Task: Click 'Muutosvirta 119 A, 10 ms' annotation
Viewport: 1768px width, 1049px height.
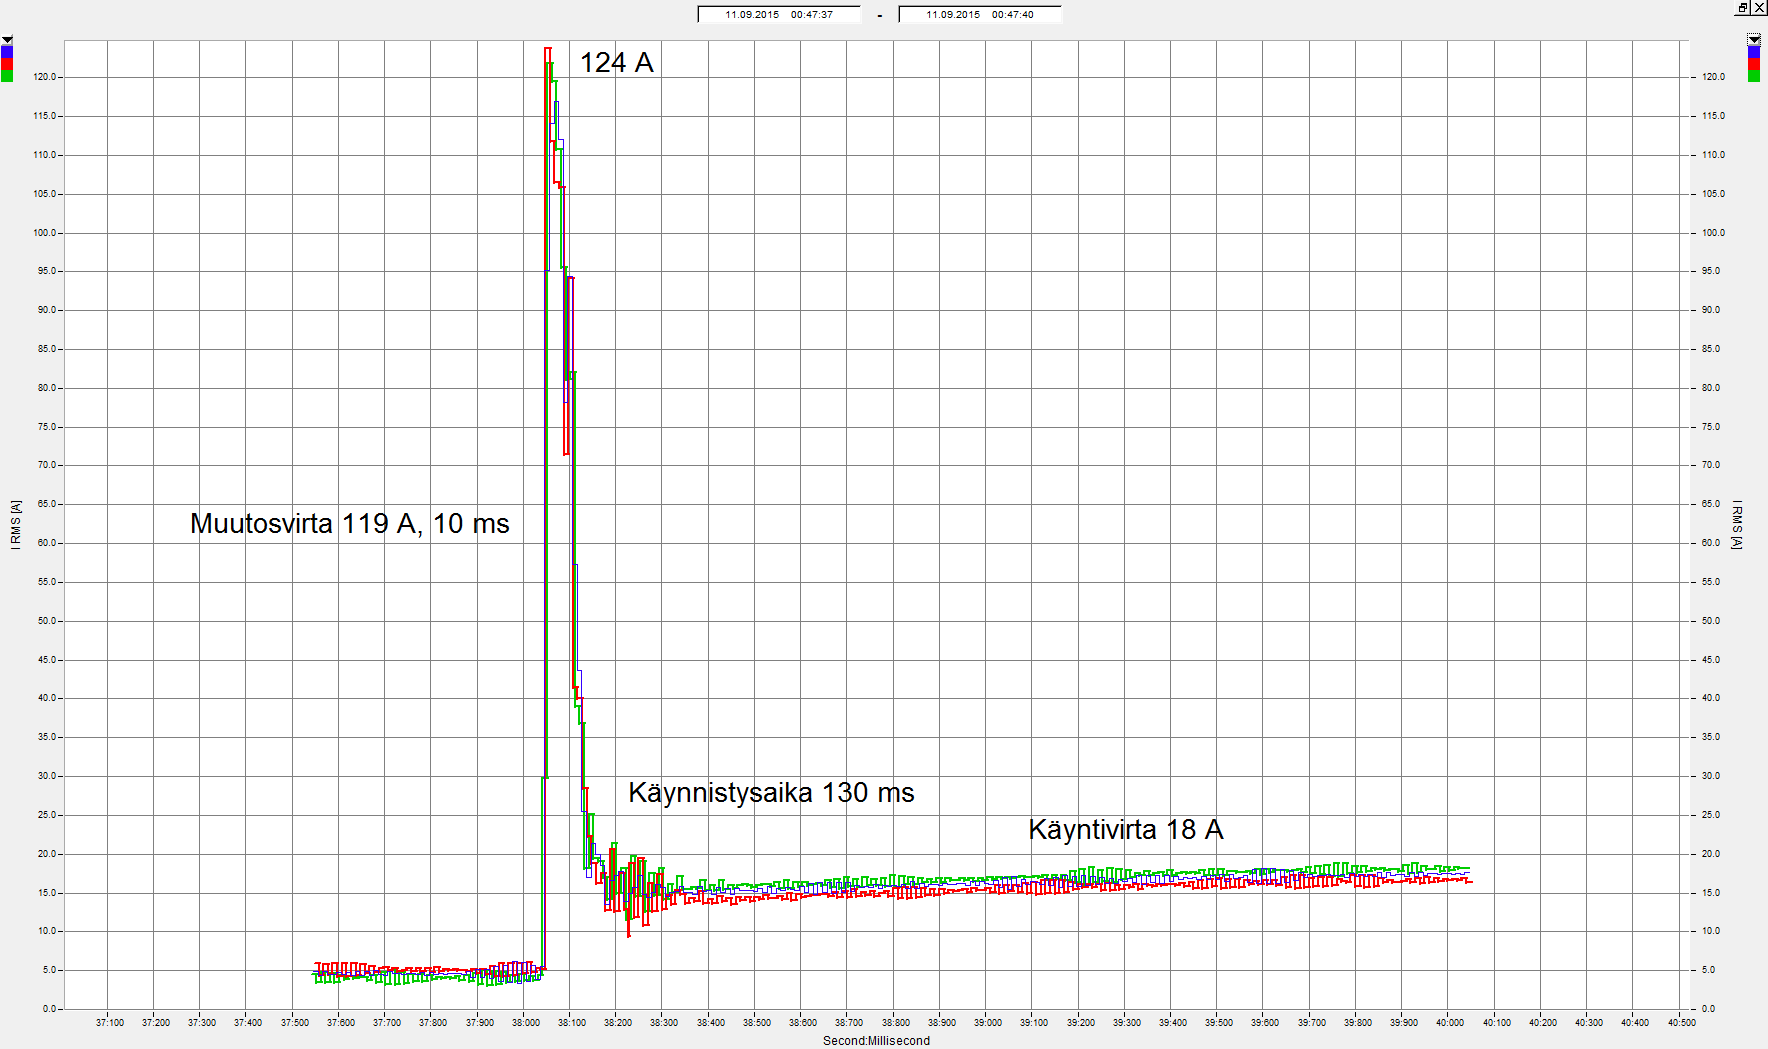Action: click(350, 524)
